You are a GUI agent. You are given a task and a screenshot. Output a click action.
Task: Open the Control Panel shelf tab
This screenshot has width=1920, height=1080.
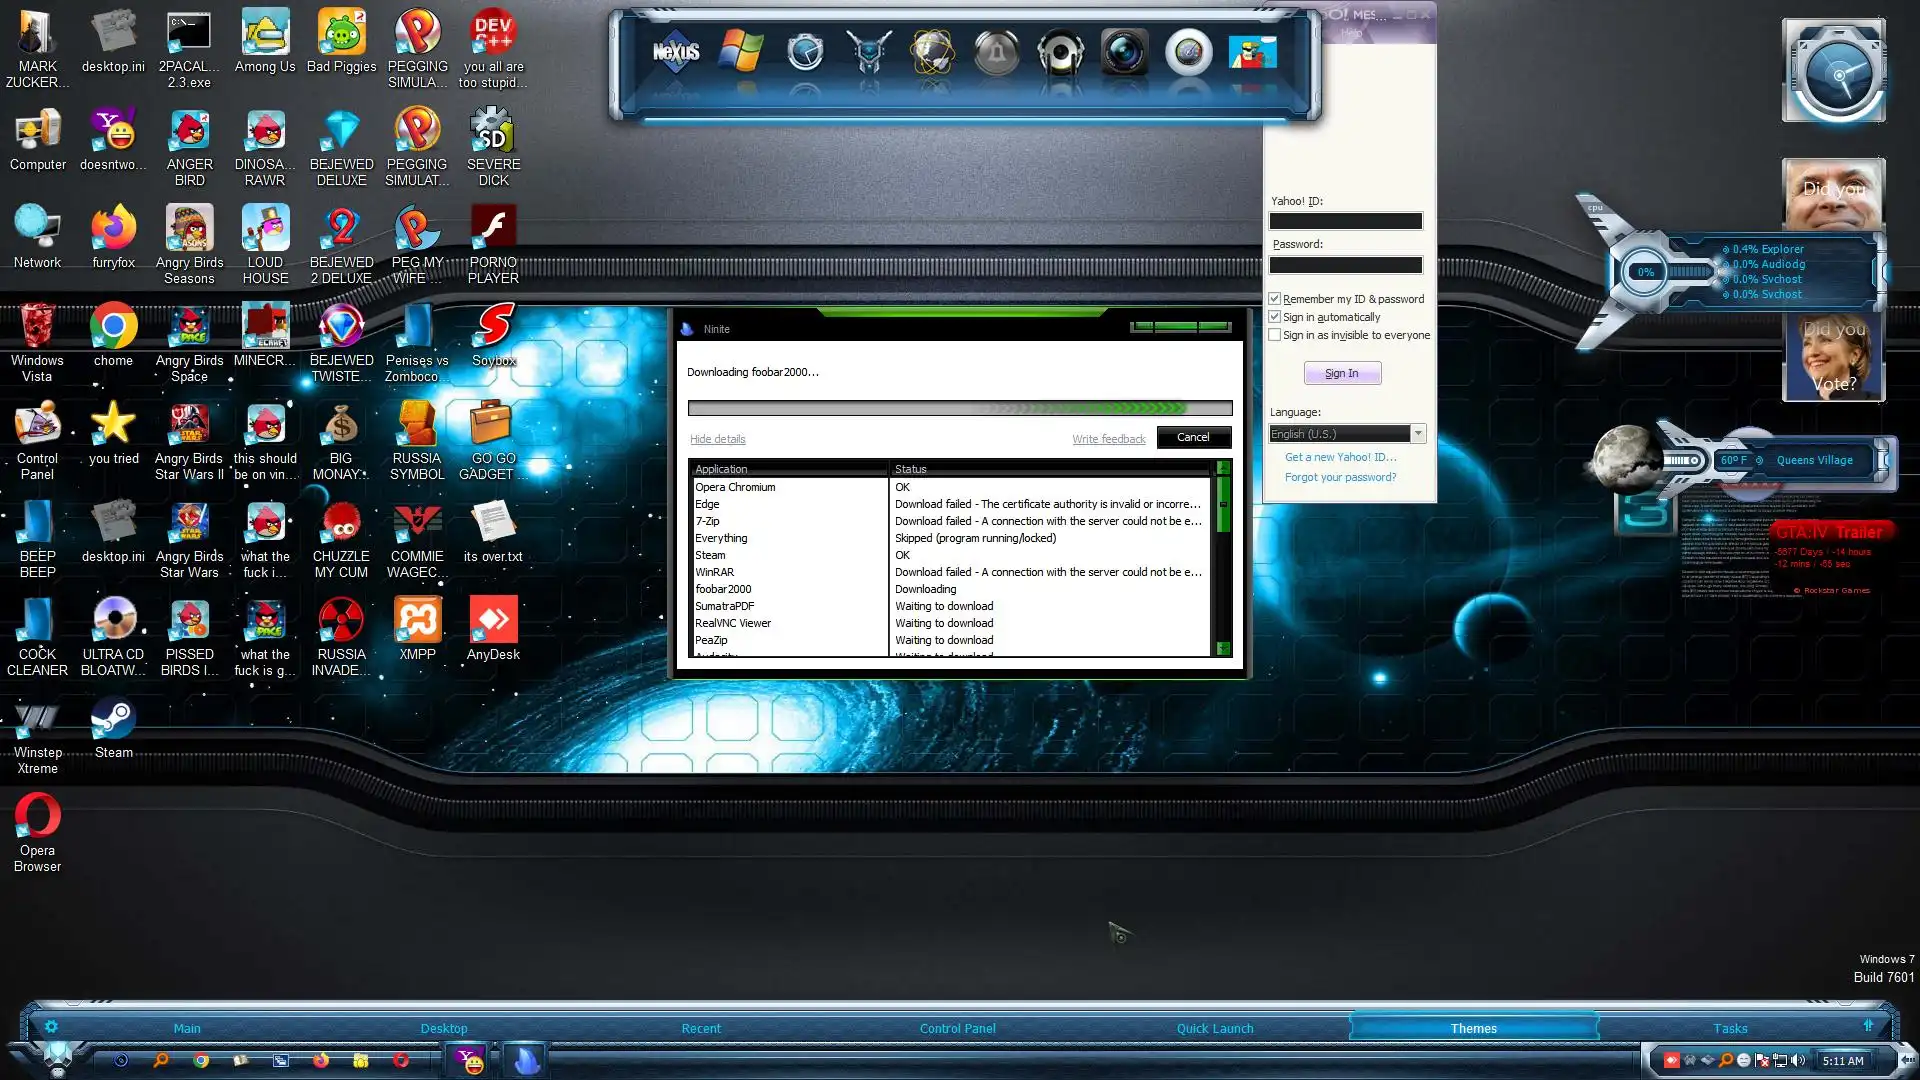click(957, 1028)
